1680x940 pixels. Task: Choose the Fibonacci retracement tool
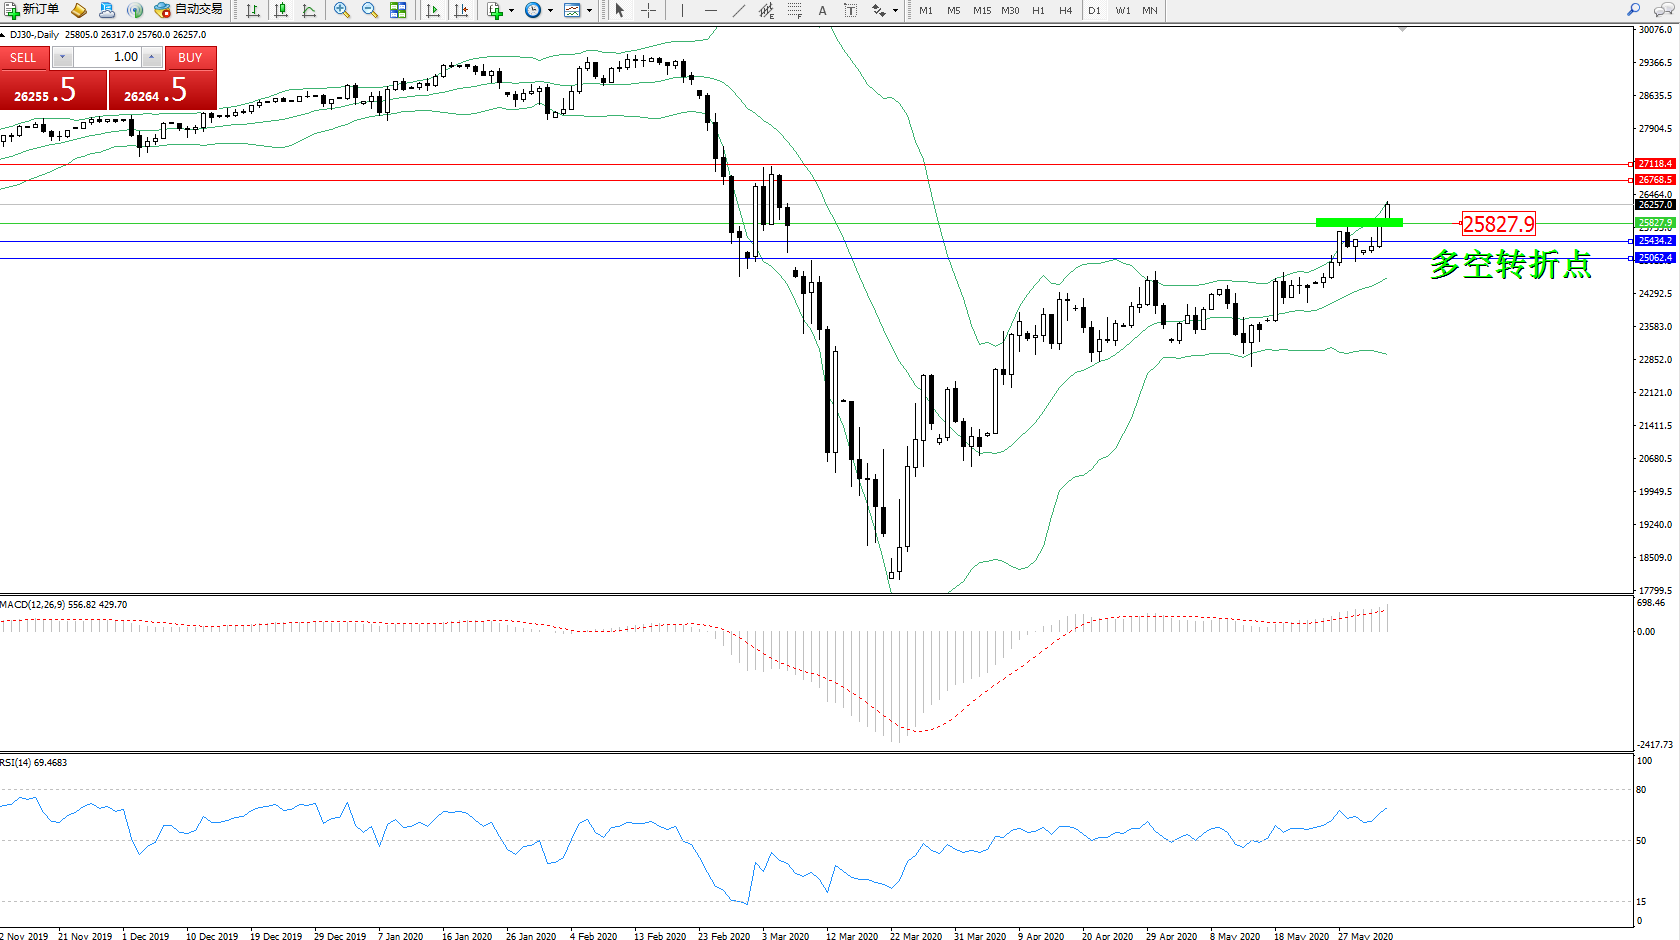coord(794,10)
